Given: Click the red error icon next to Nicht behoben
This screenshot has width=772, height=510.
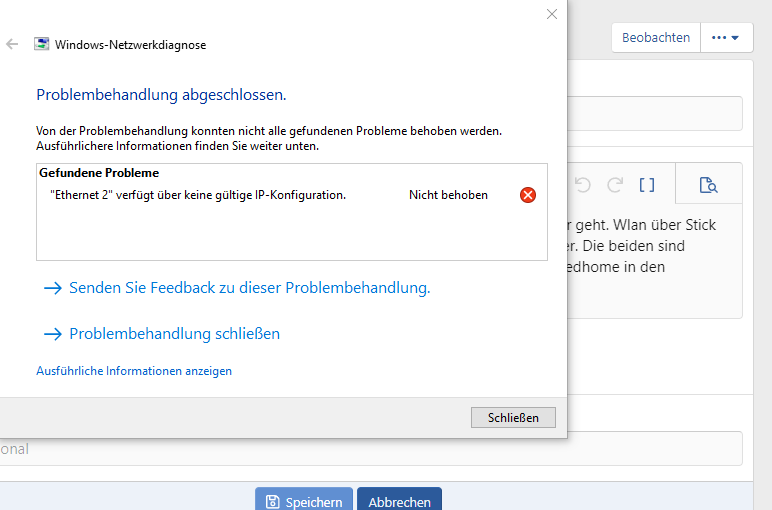Looking at the screenshot, I should 528,195.
